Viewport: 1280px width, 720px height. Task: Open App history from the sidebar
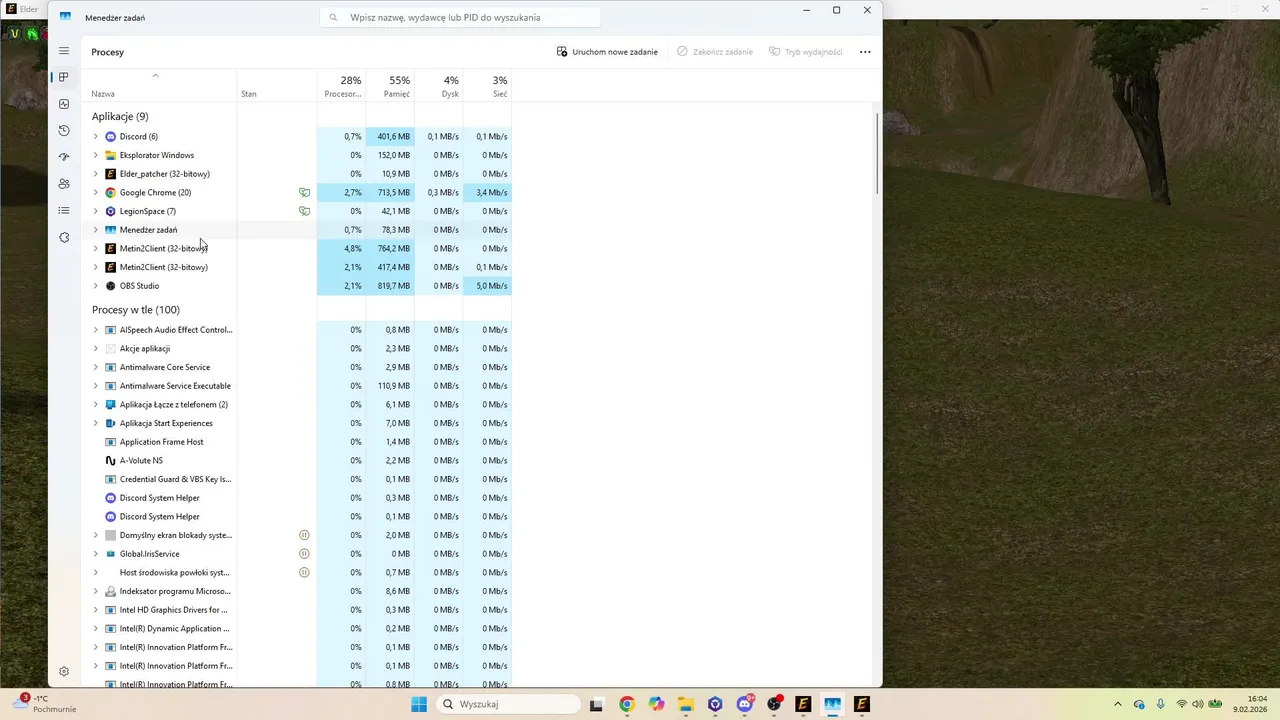coord(64,130)
